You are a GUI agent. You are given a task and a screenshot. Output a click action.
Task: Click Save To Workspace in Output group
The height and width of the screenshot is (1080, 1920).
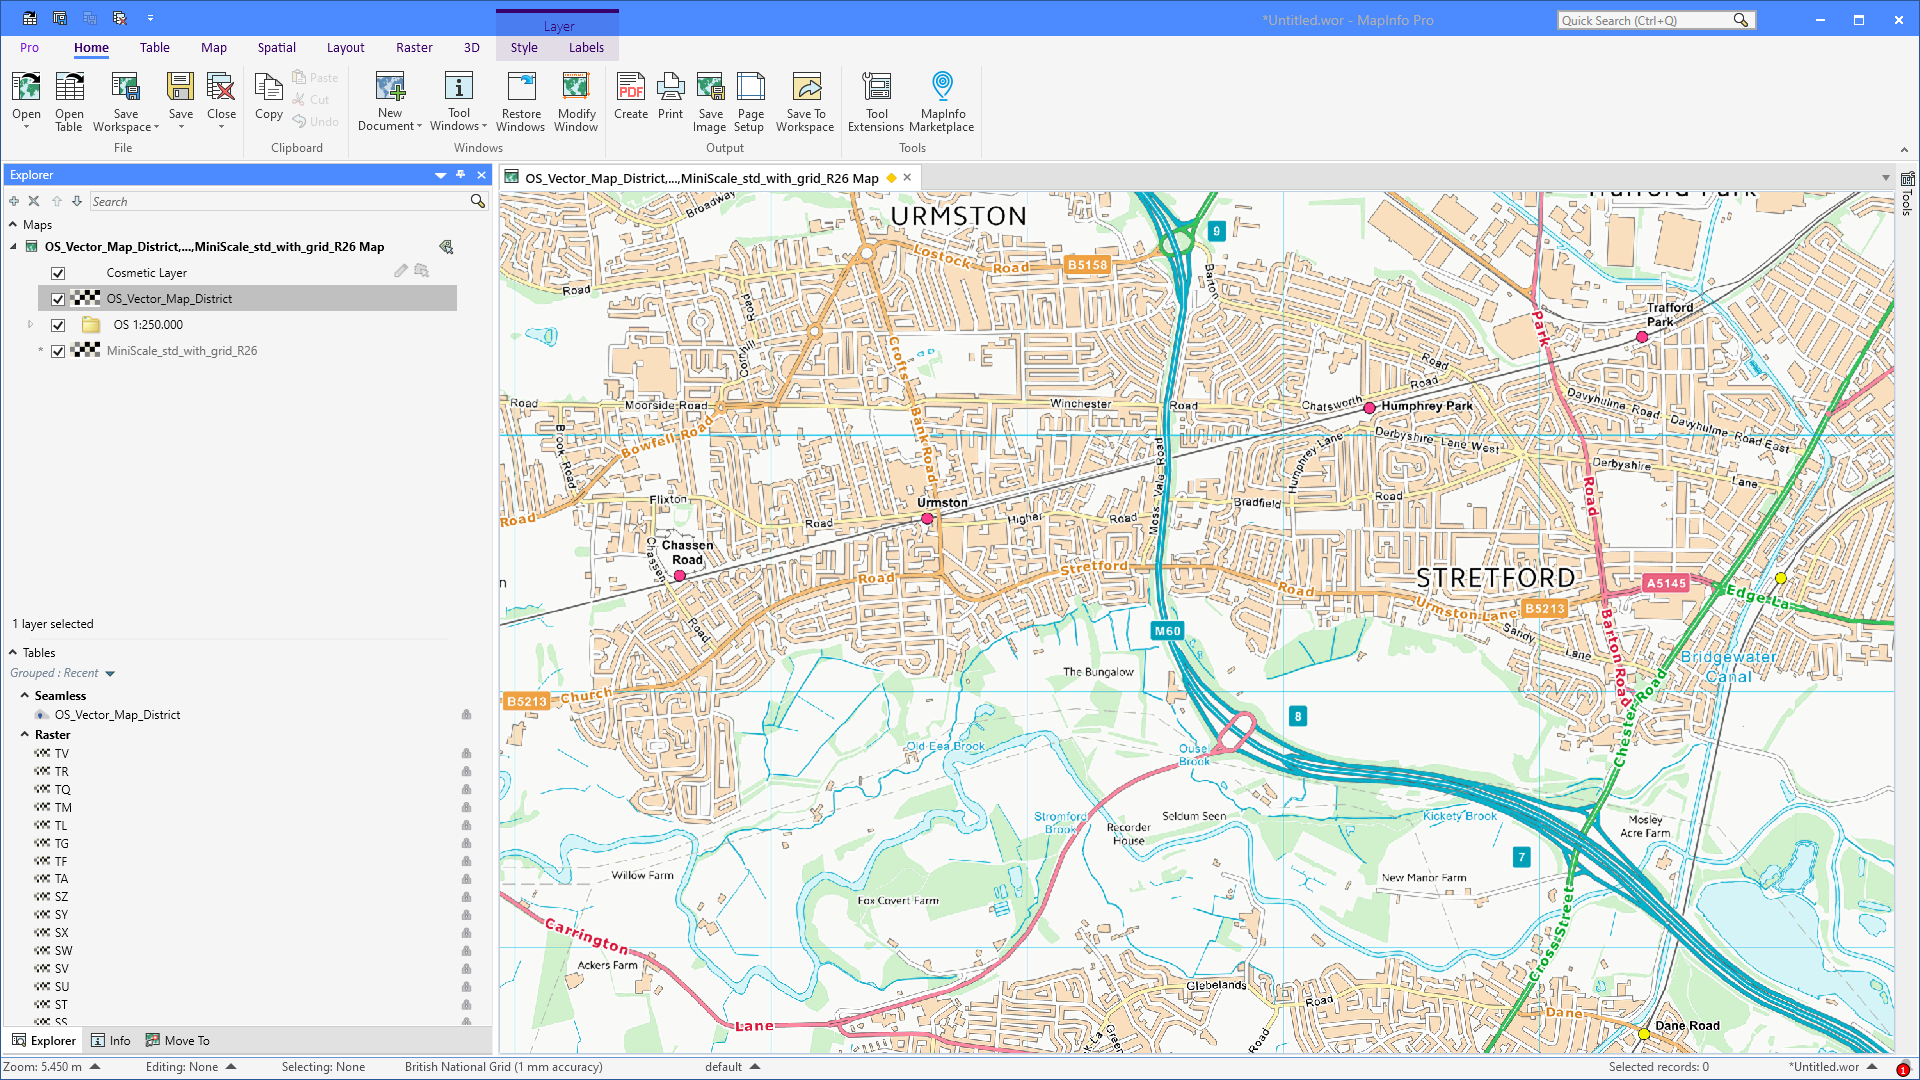[805, 100]
